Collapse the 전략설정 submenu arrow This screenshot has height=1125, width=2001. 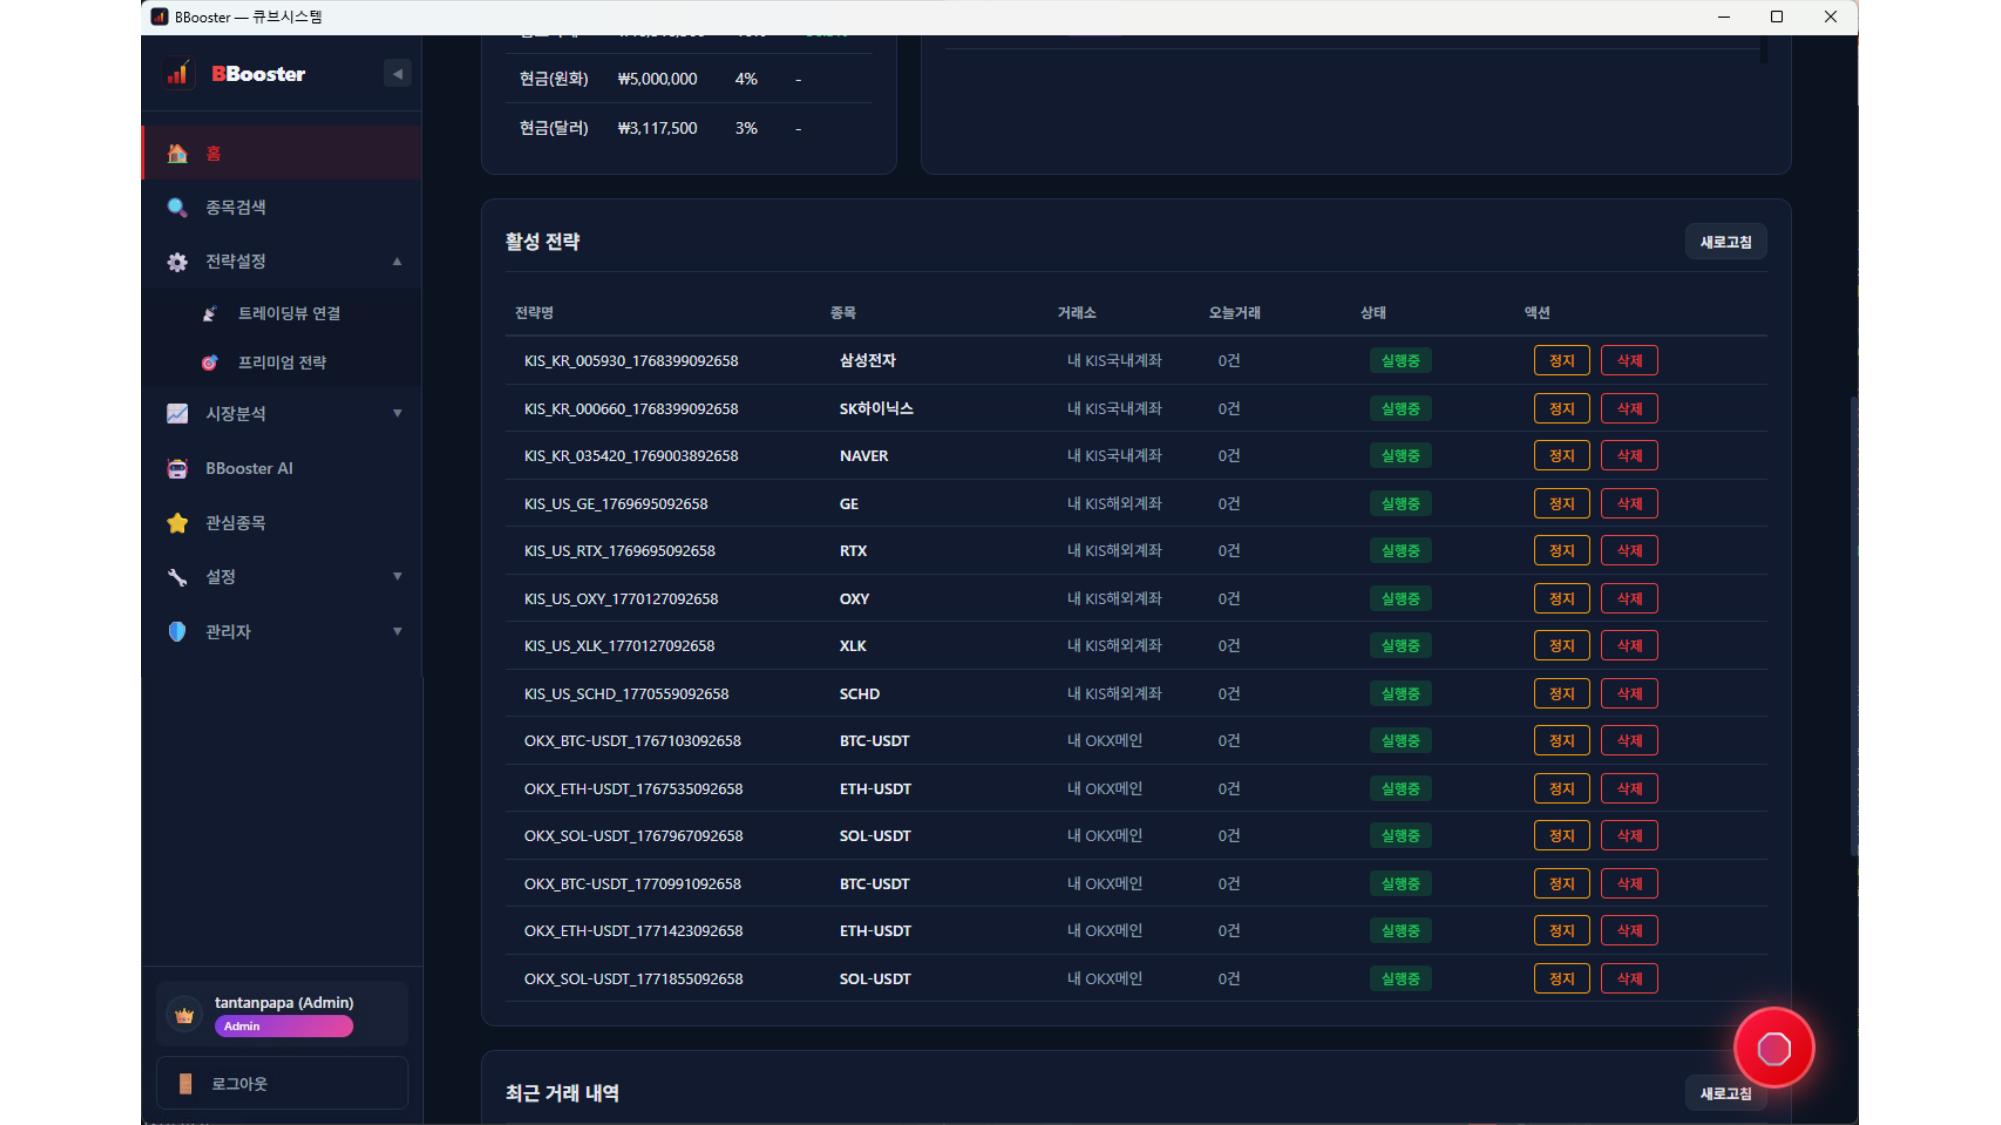click(397, 262)
